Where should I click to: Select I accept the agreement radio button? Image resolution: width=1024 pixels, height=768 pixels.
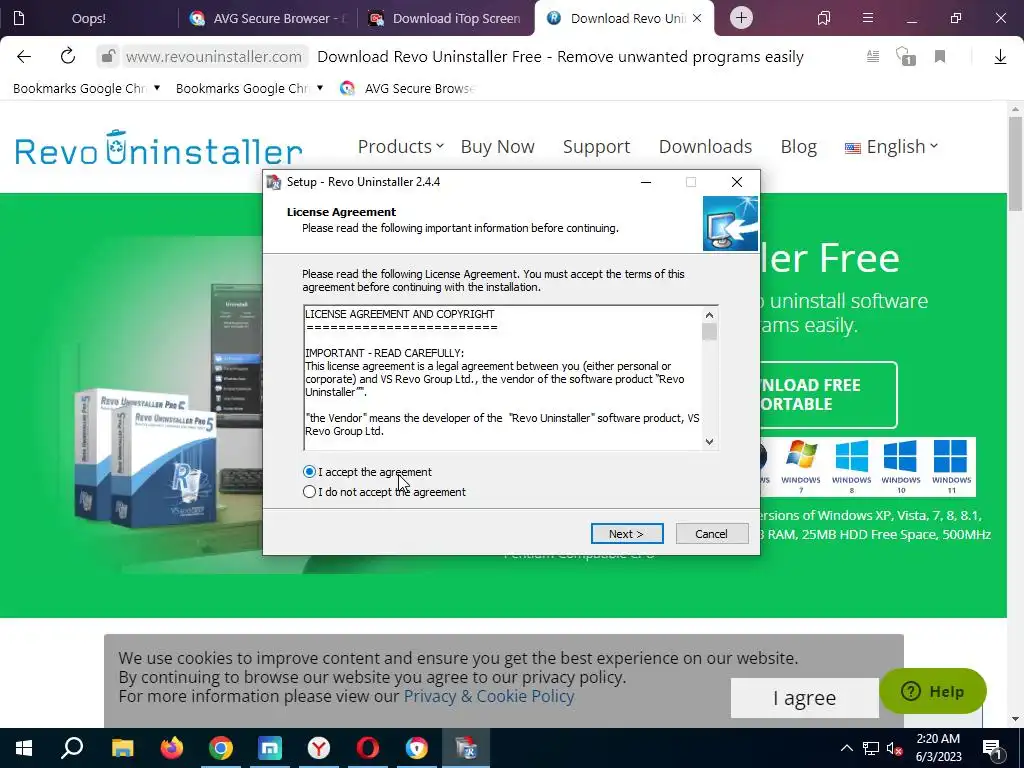coord(310,472)
